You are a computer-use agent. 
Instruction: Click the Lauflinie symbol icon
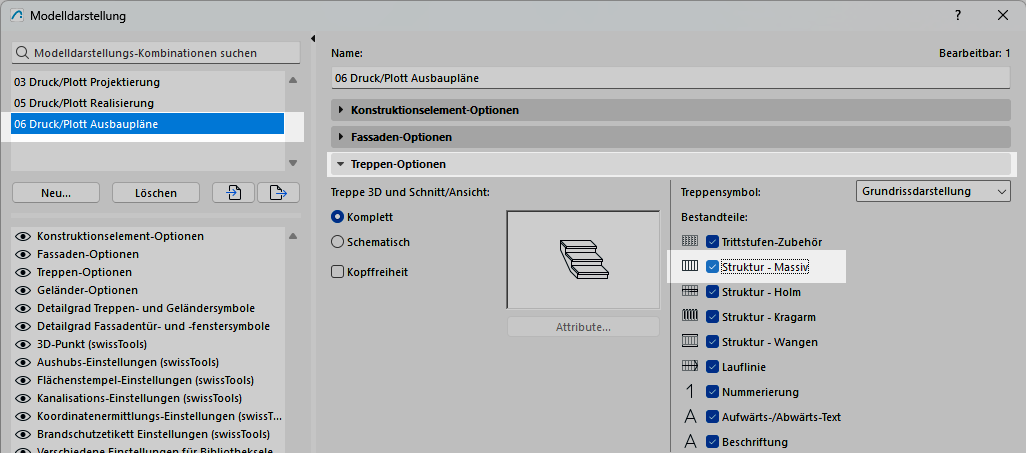point(689,367)
